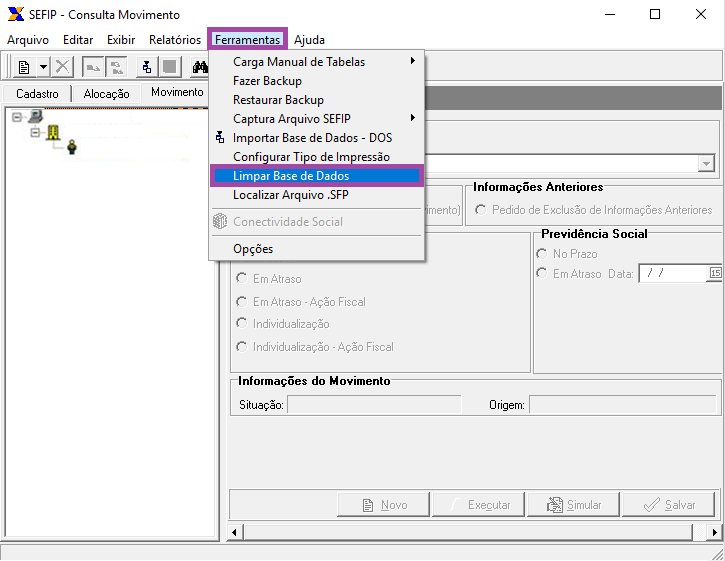Choose Limpar Base de Dados
This screenshot has width=725, height=561.
(x=316, y=176)
